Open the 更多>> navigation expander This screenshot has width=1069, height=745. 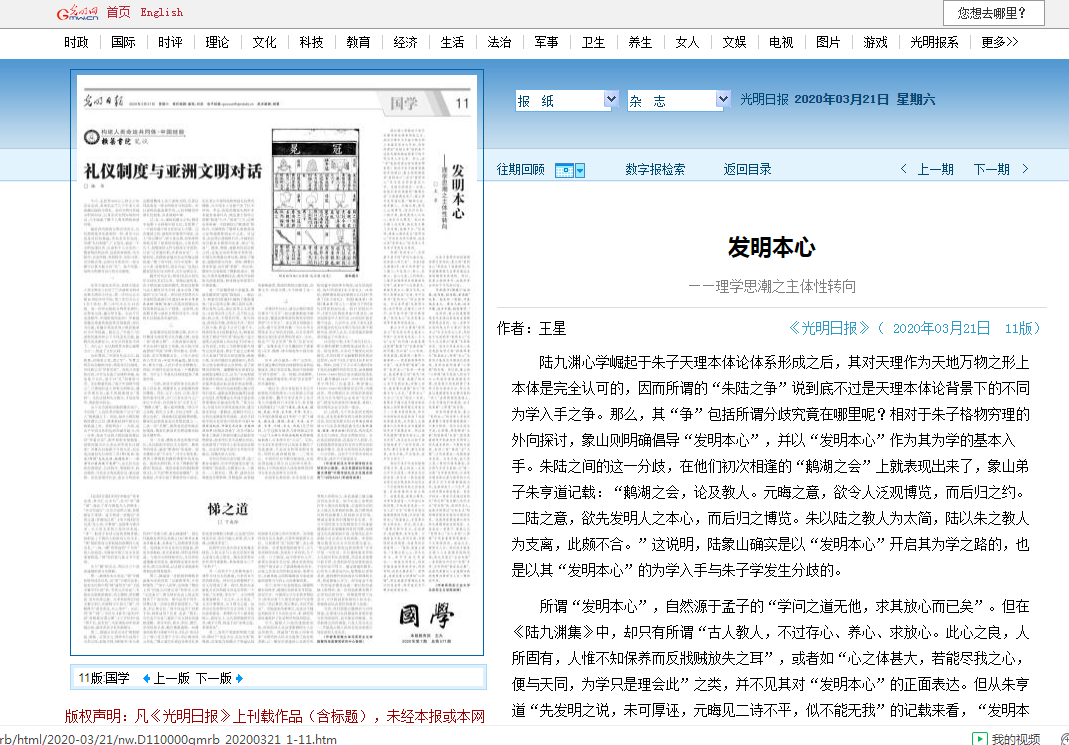click(x=999, y=42)
